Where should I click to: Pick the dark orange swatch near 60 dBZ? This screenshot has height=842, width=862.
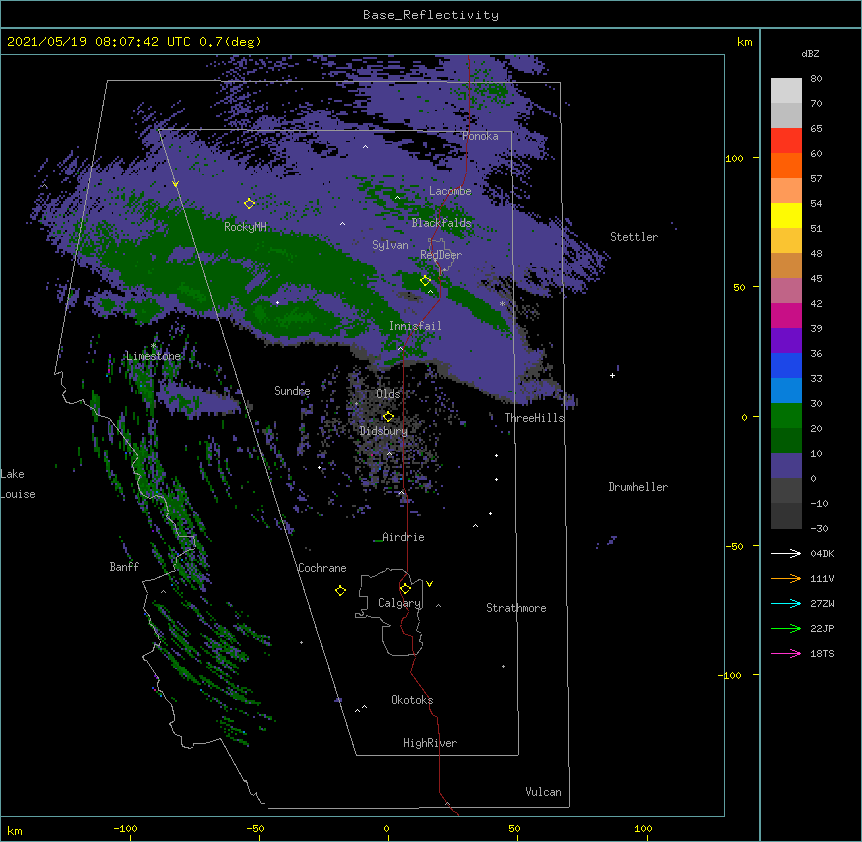(786, 165)
